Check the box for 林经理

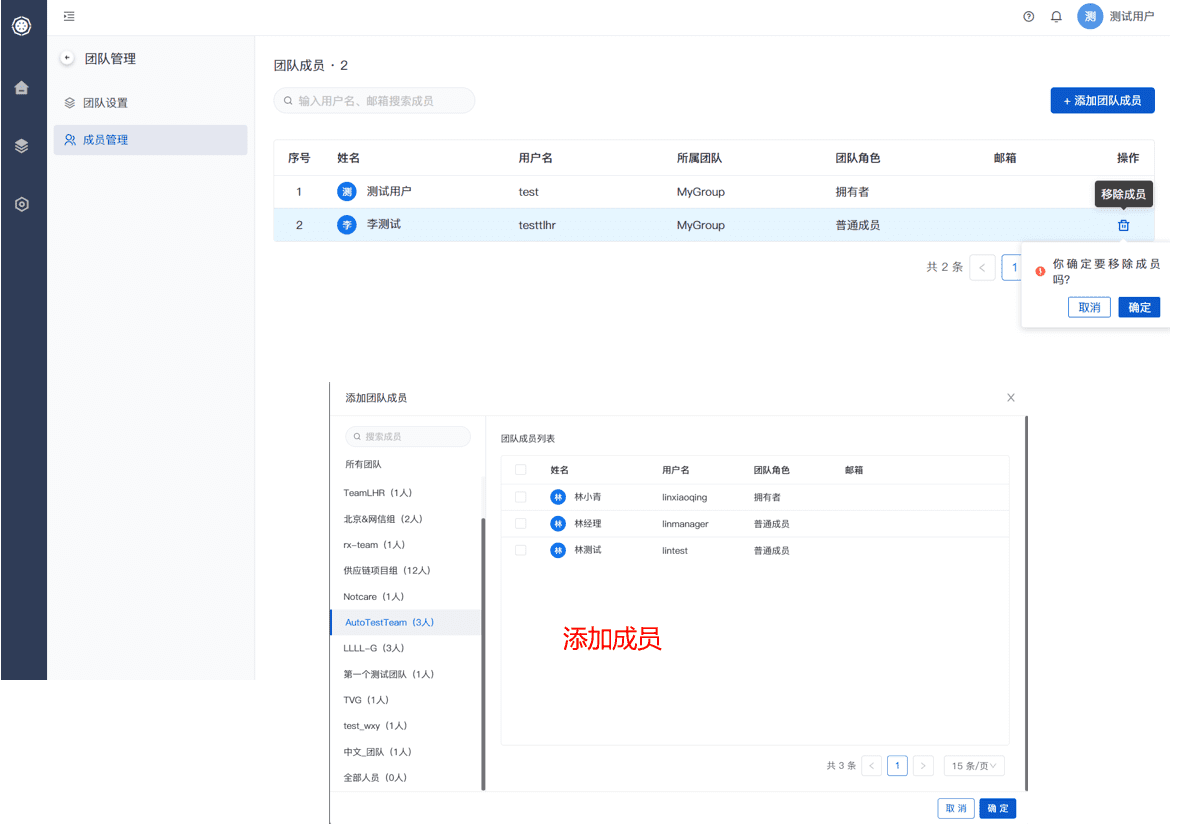[520, 523]
